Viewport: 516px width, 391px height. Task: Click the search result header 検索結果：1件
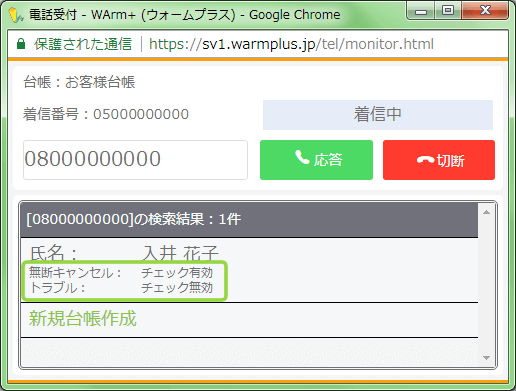[249, 220]
